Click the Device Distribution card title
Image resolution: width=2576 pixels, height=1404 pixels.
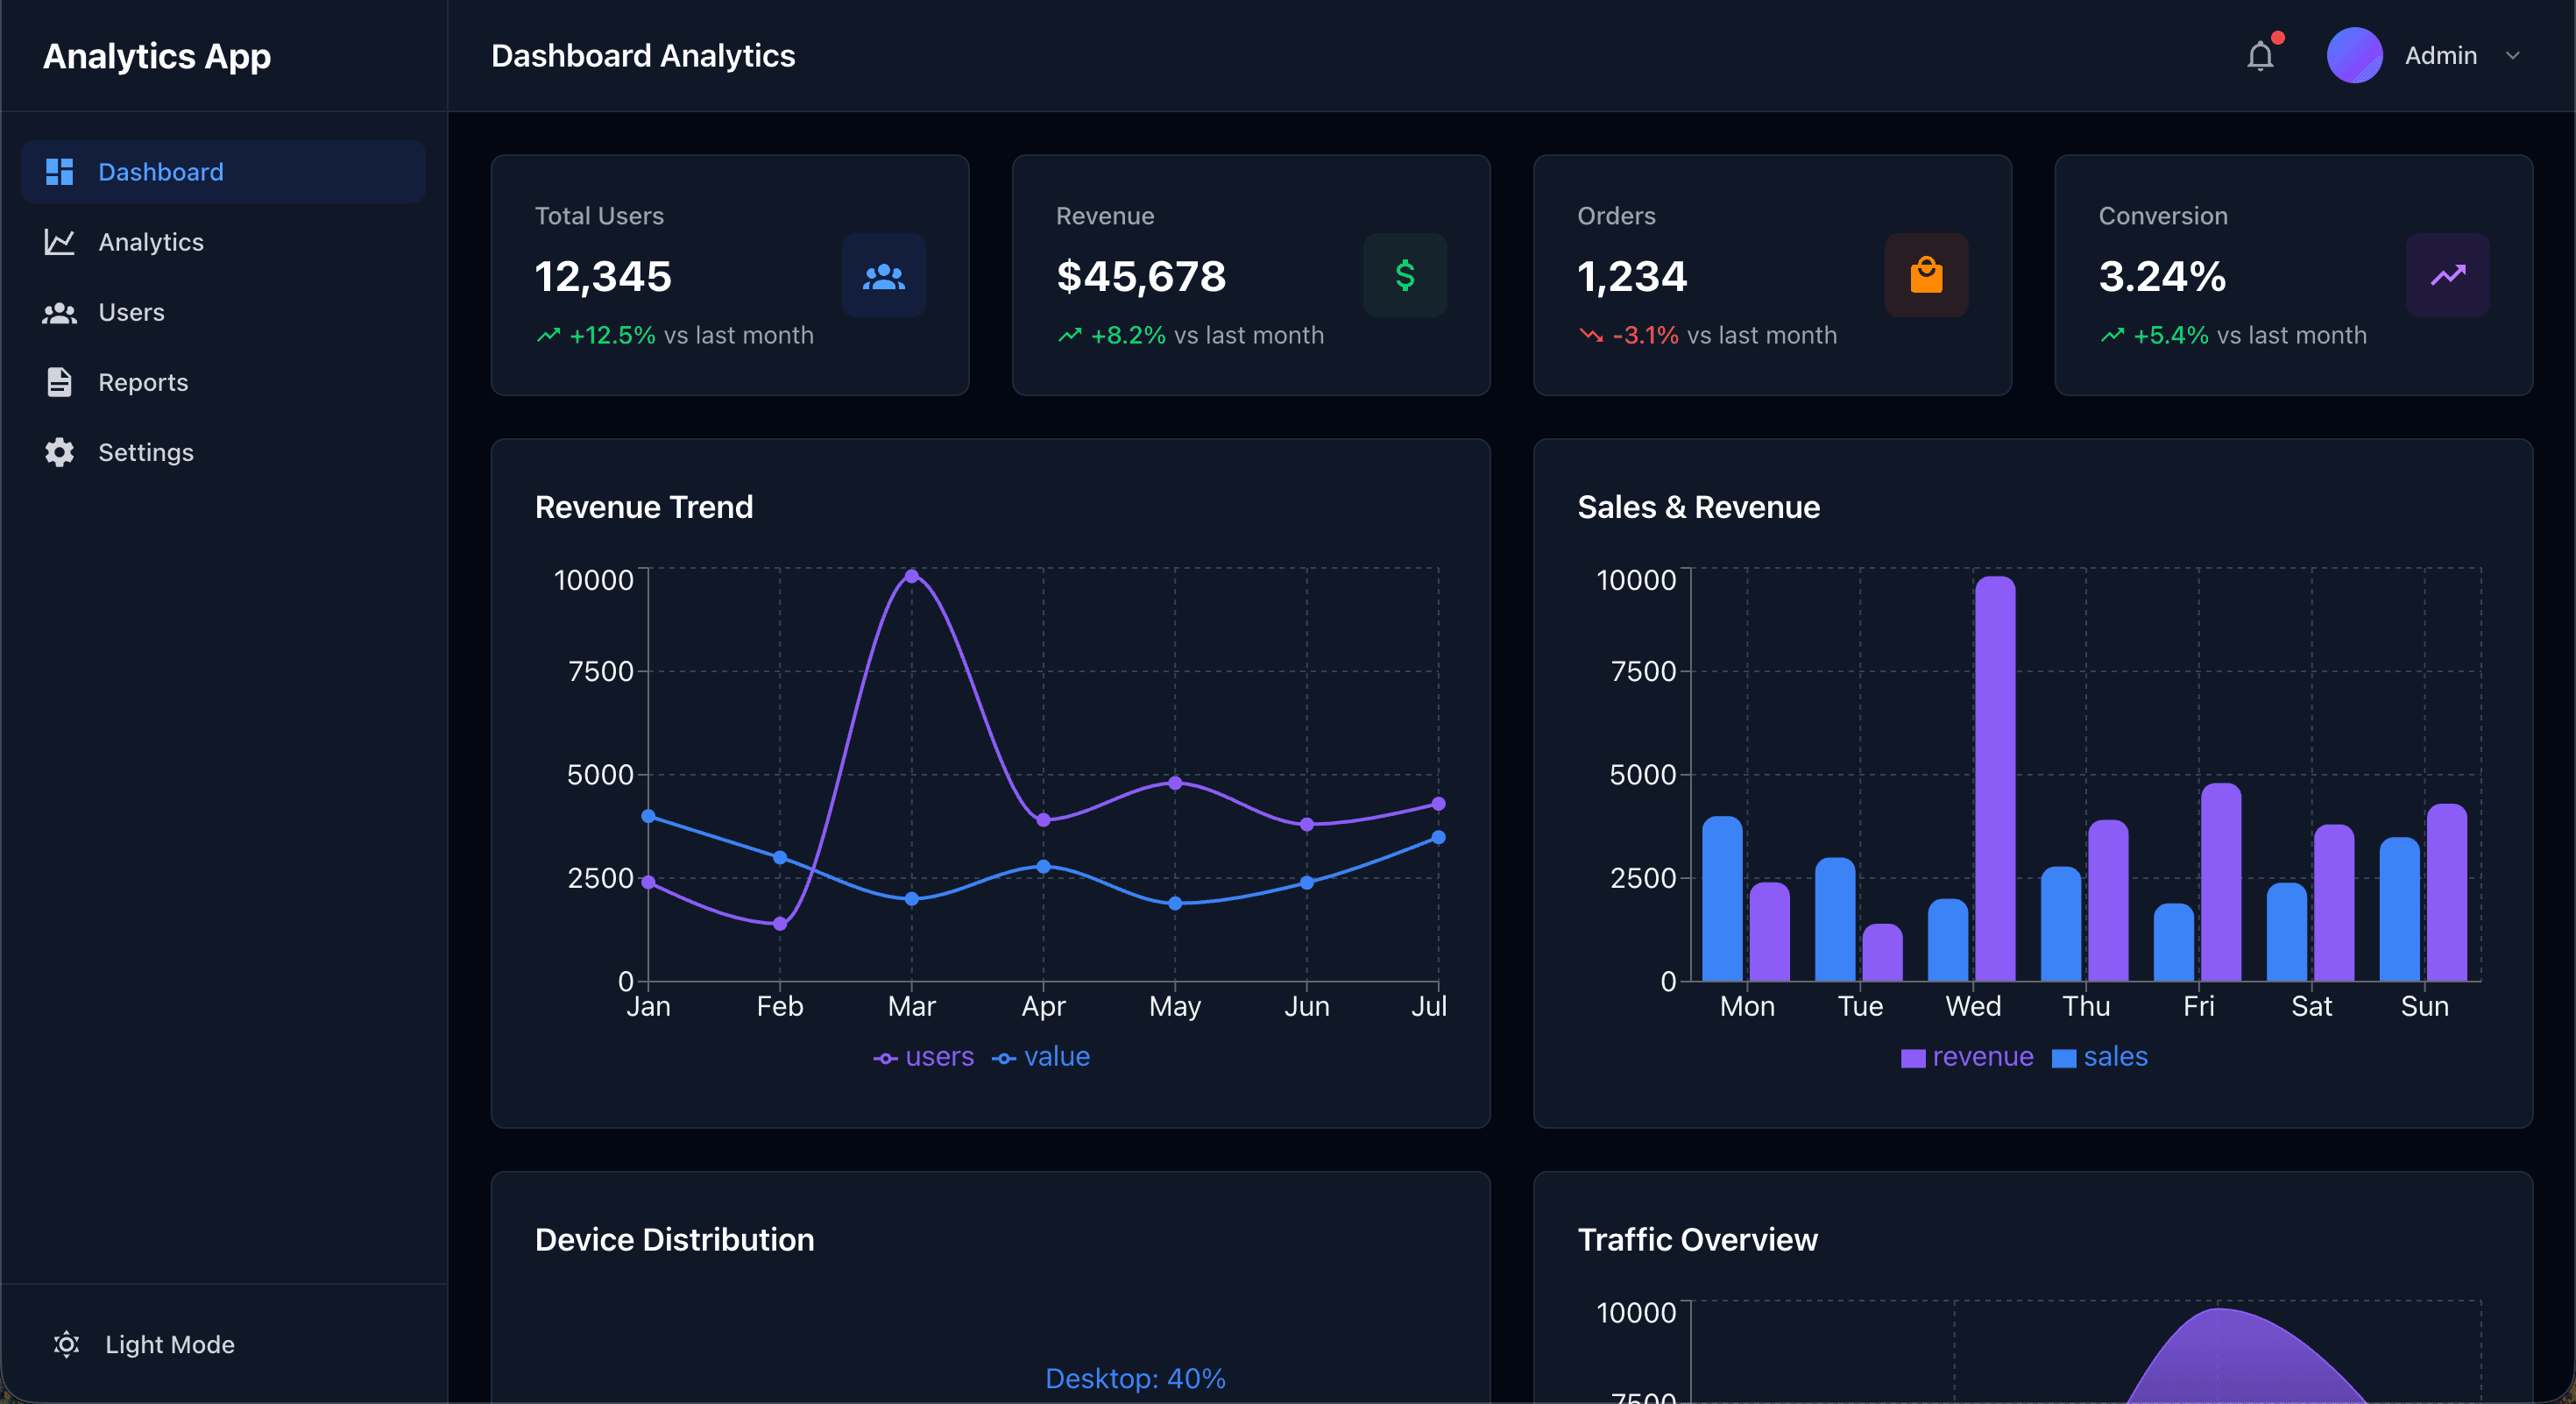(x=675, y=1240)
